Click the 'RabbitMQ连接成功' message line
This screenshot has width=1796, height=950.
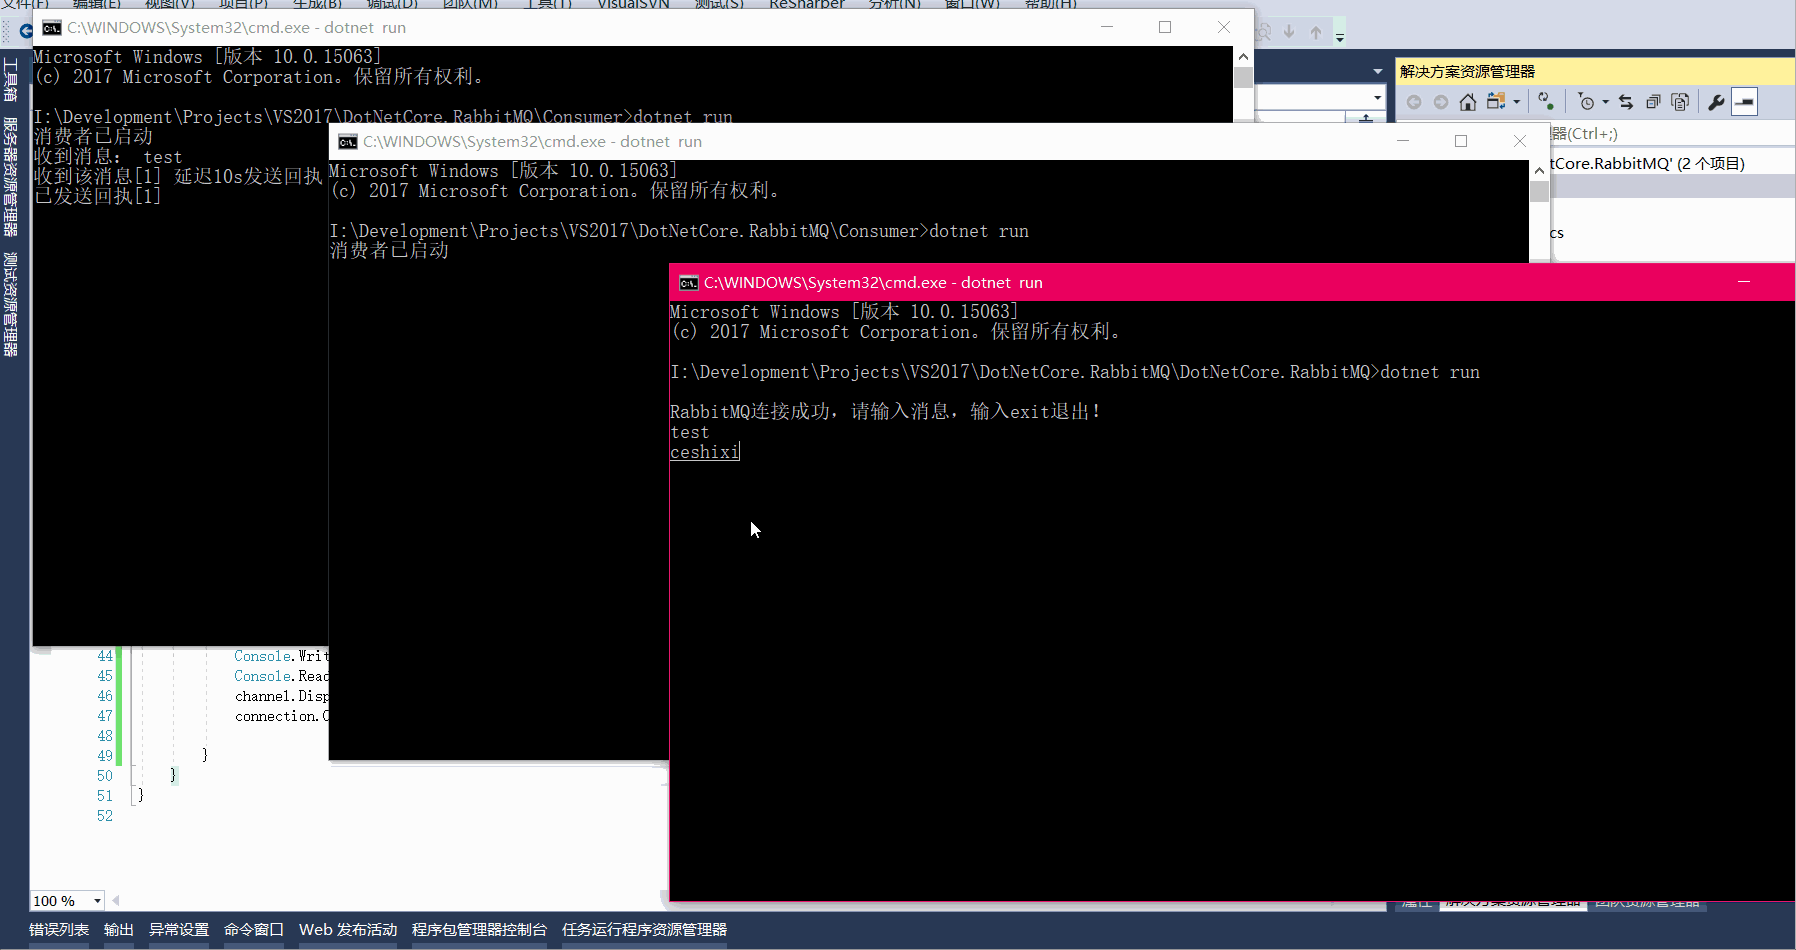886,412
